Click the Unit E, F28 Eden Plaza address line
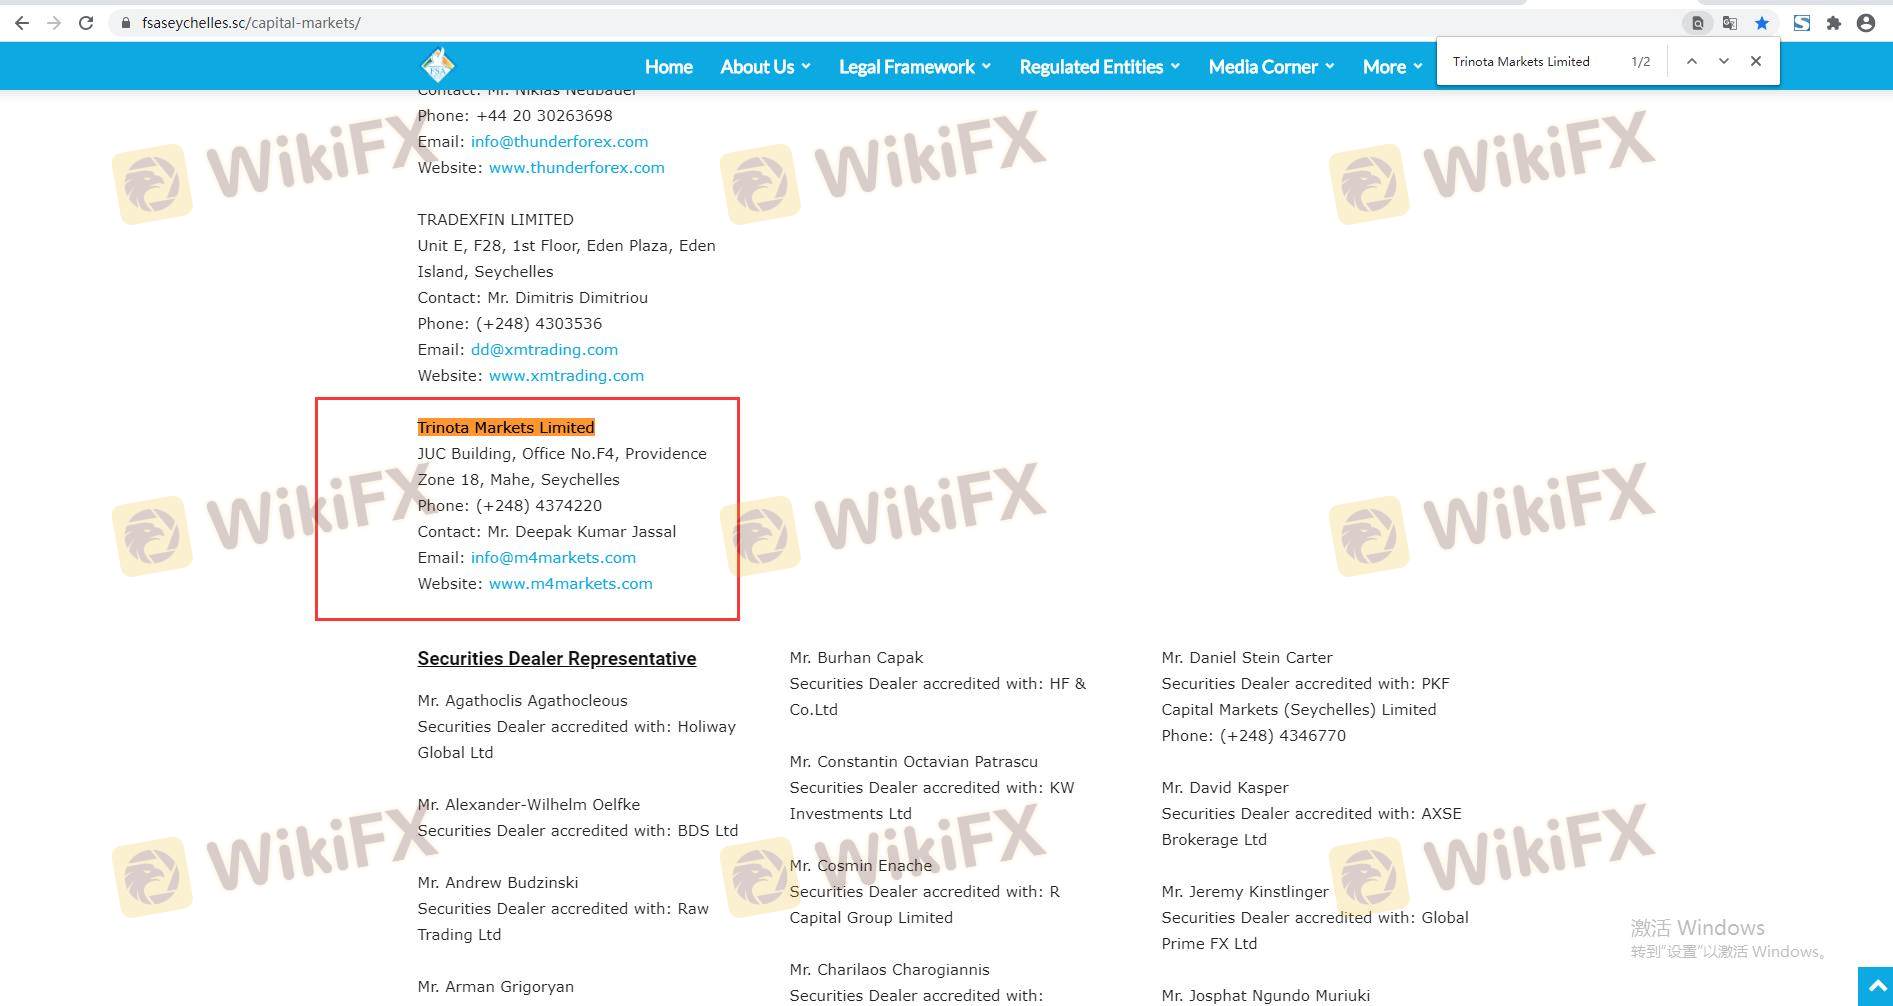 pyautogui.click(x=566, y=246)
